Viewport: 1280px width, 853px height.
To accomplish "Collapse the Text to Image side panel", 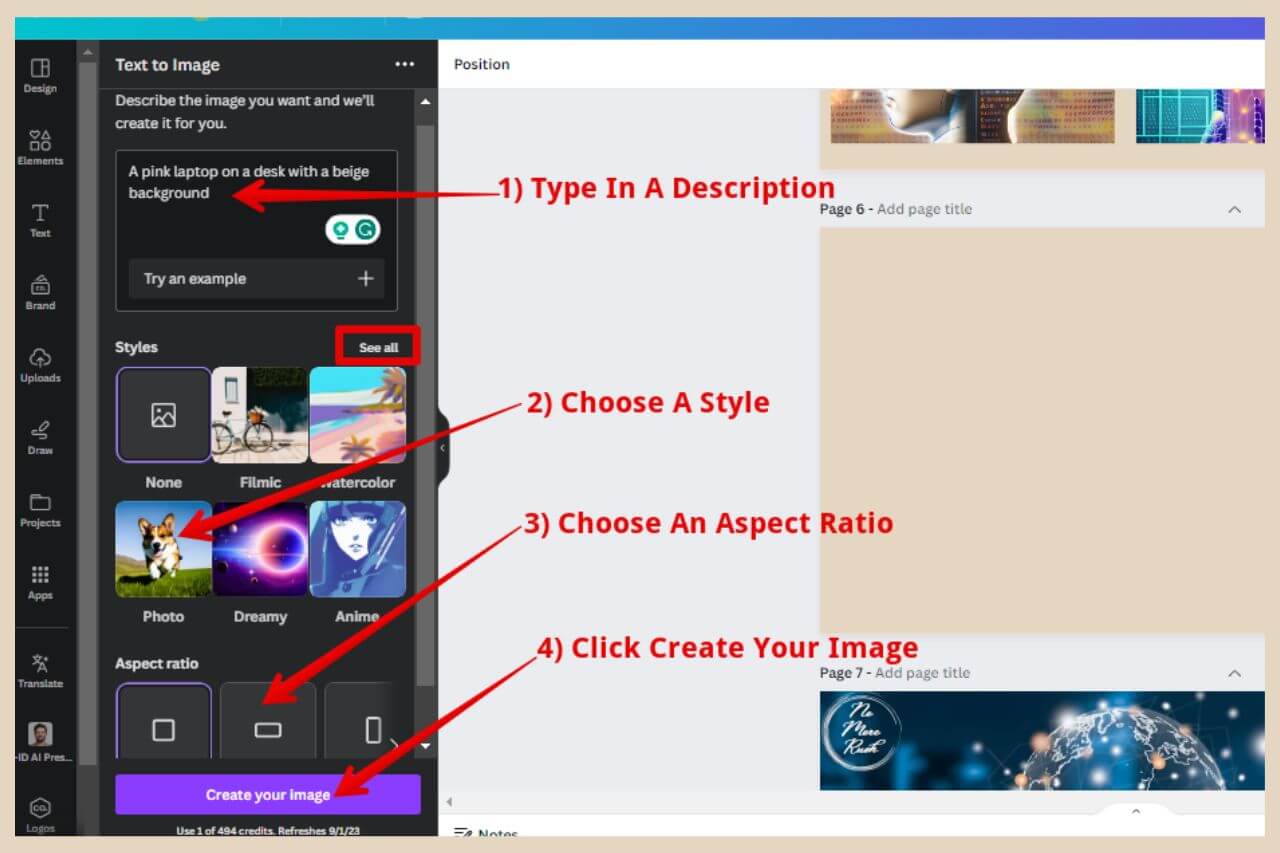I will 443,449.
